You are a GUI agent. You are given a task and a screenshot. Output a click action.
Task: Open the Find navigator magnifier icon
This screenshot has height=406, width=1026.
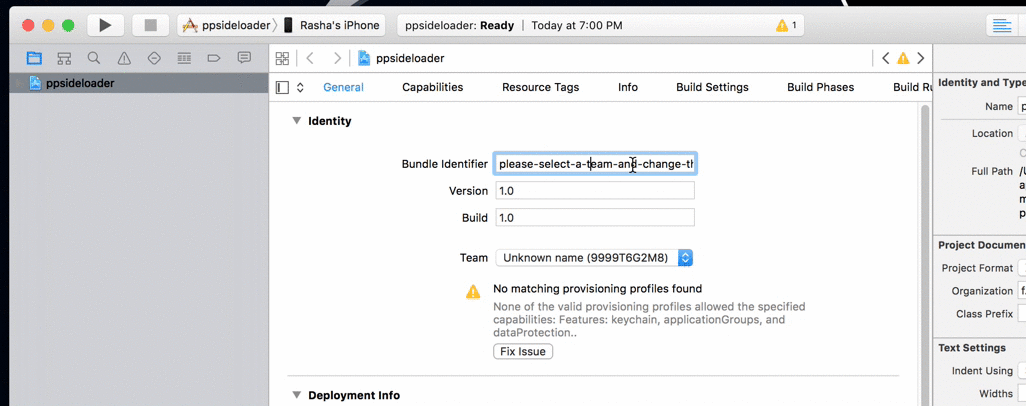pos(94,59)
